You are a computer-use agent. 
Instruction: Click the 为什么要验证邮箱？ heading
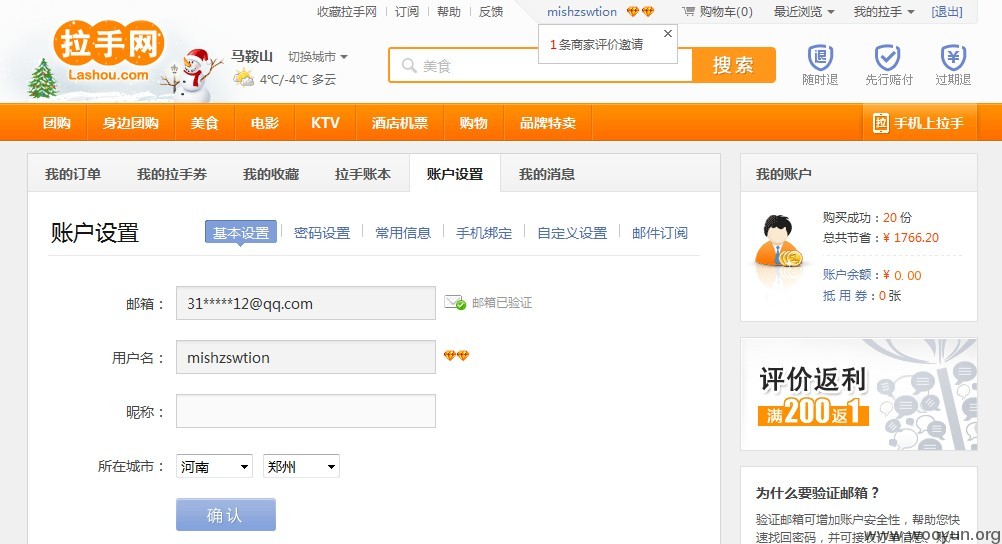(x=818, y=493)
